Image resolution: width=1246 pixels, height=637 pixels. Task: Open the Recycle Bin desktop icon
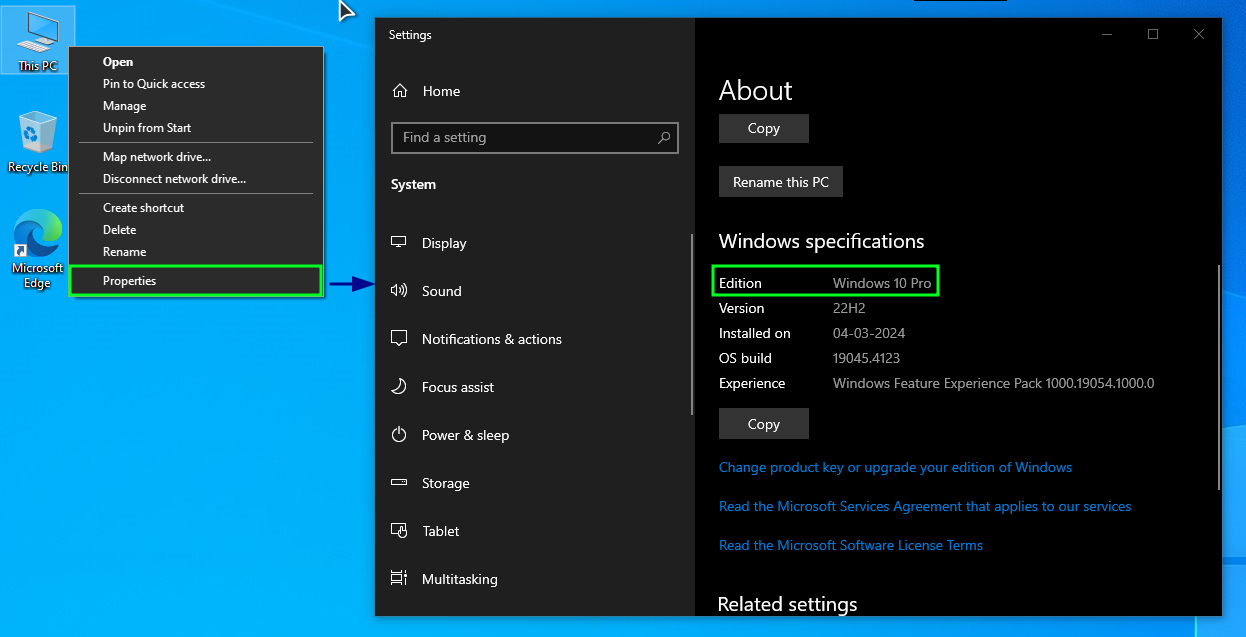click(x=37, y=142)
